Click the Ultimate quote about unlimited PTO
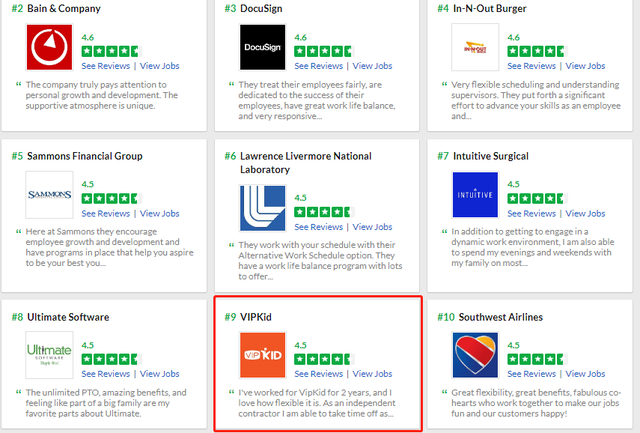The height and width of the screenshot is (433, 640). coord(106,403)
